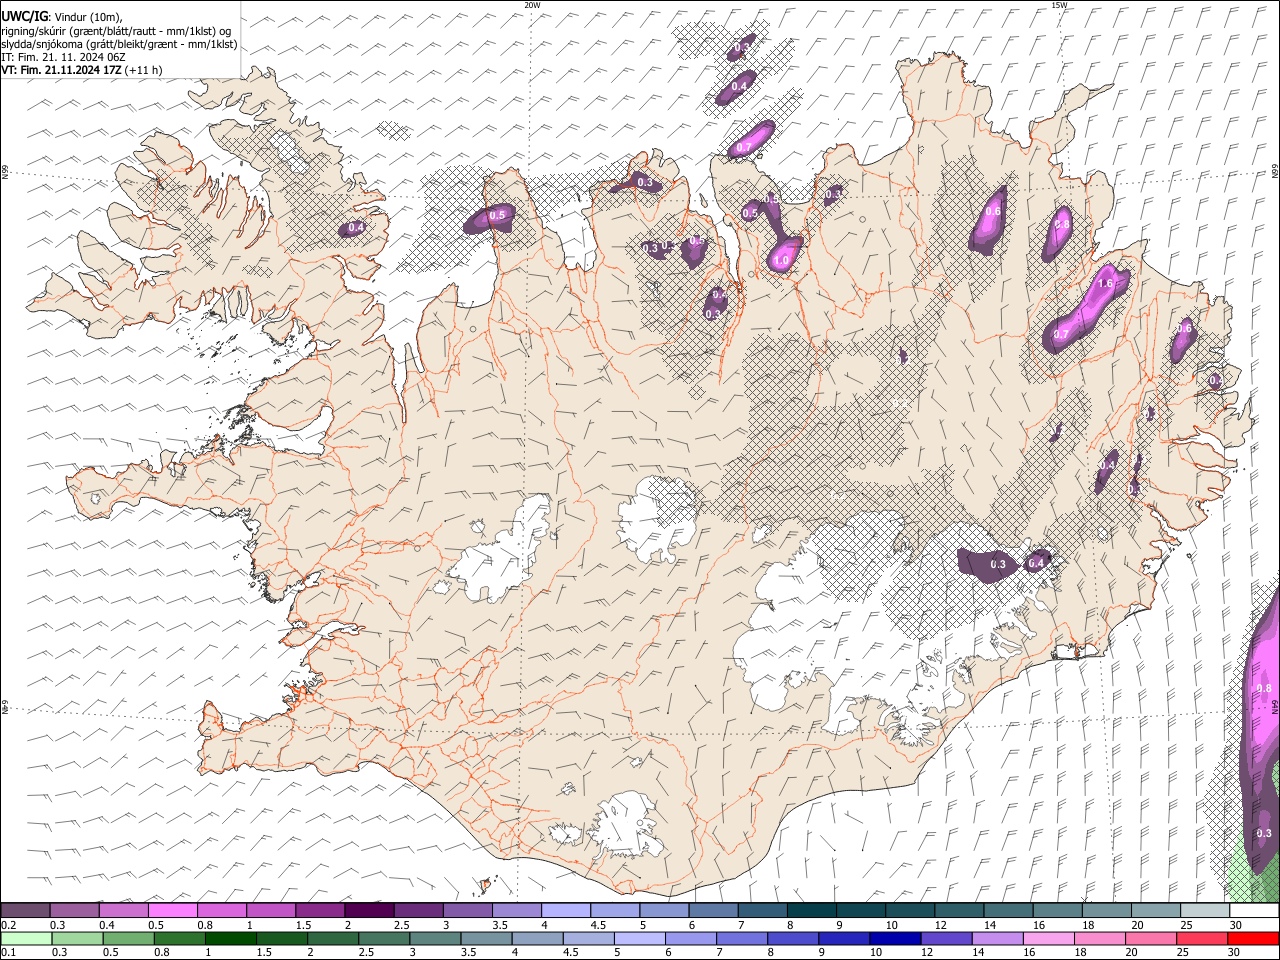The image size is (1280, 960).
Task: Click the 0.4 value in the Westfjords
Action: (x=355, y=228)
